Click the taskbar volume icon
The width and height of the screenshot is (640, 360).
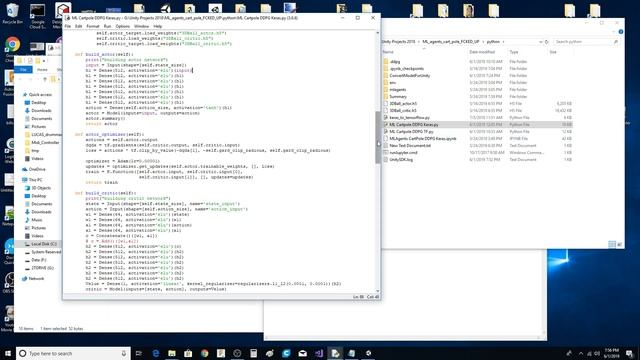pyautogui.click(x=597, y=353)
